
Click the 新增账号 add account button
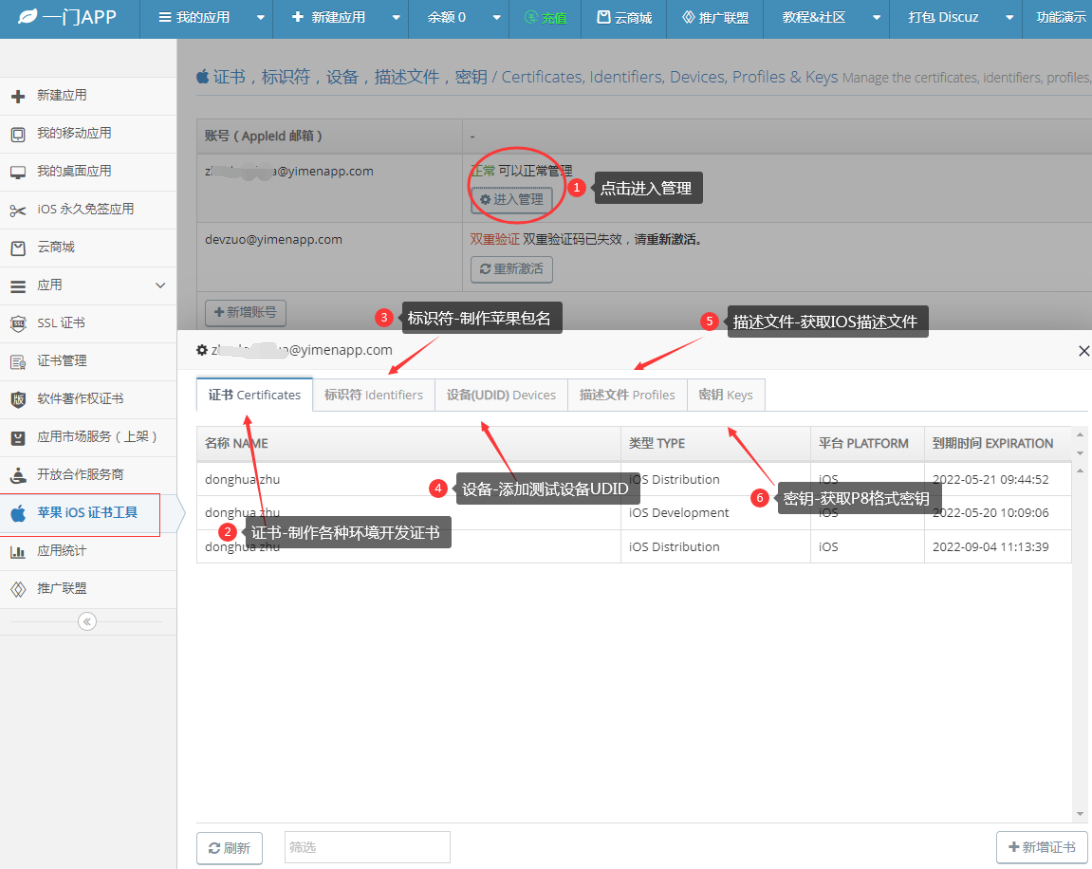click(245, 313)
